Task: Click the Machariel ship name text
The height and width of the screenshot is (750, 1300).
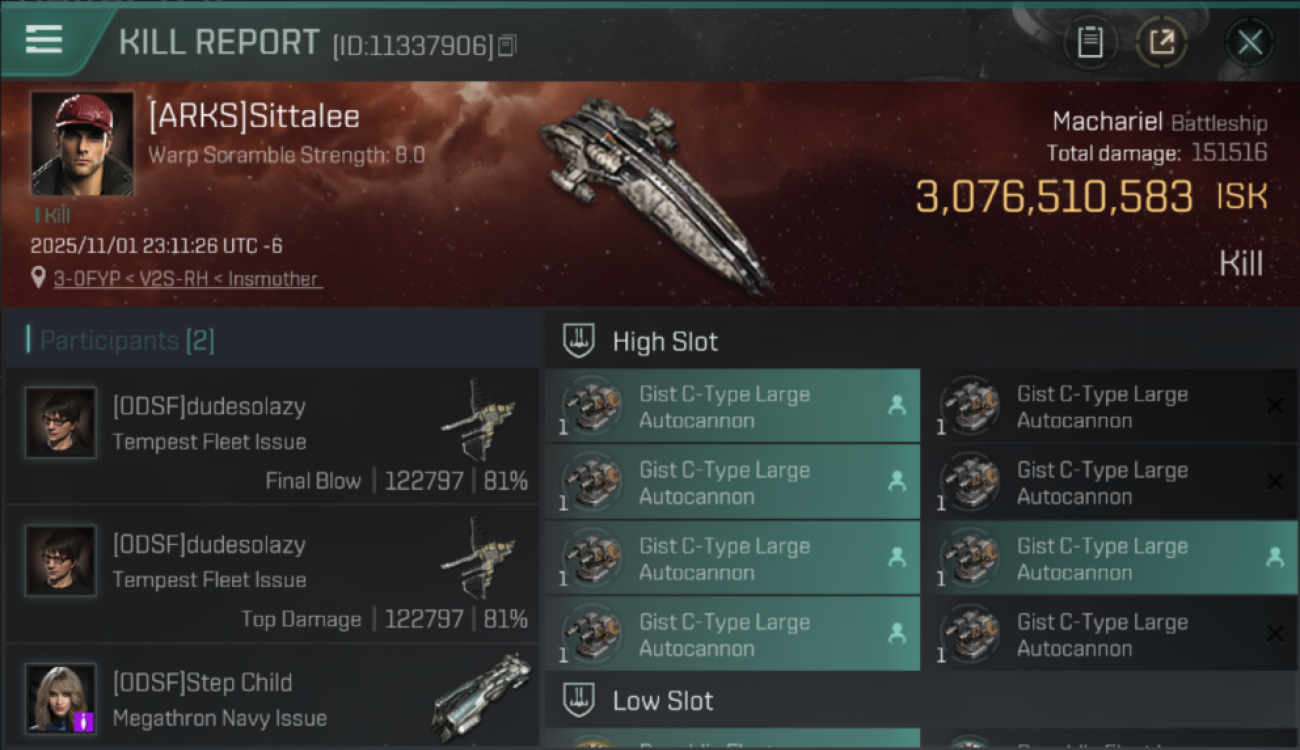Action: (1107, 122)
